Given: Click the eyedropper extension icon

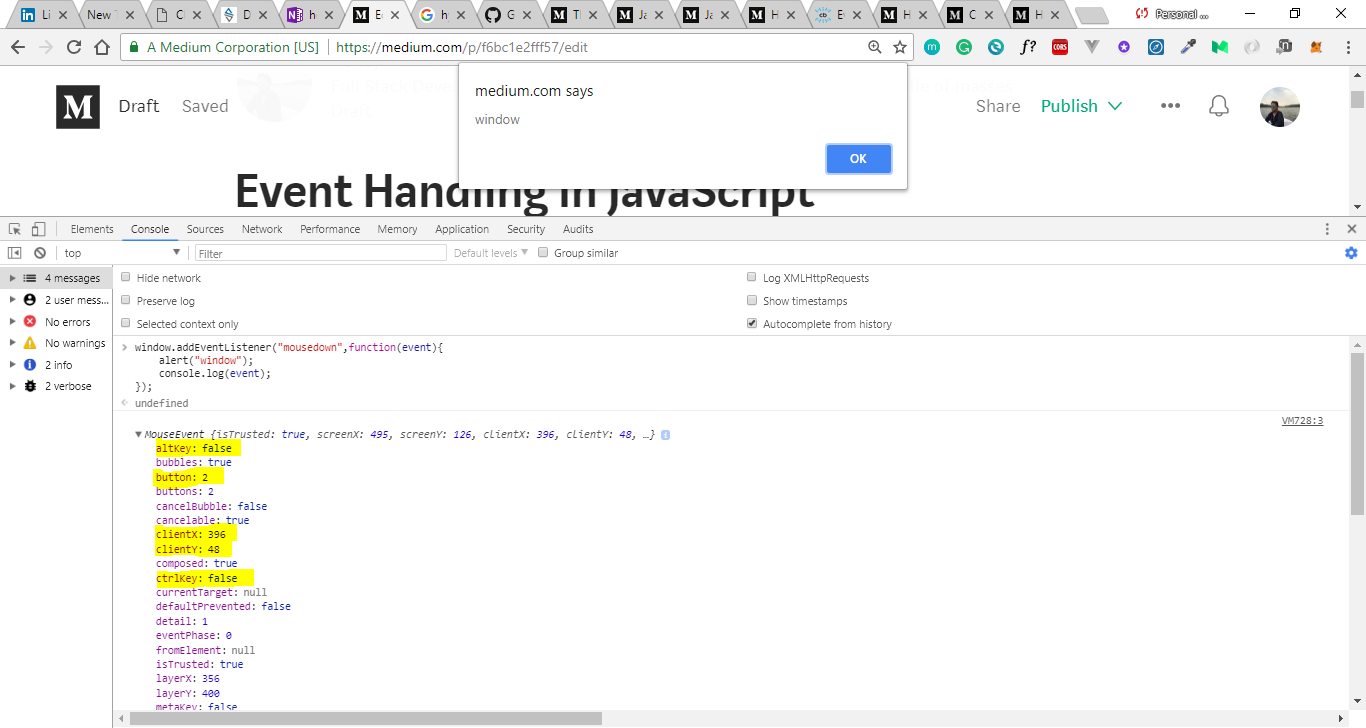Looking at the screenshot, I should [x=1188, y=47].
